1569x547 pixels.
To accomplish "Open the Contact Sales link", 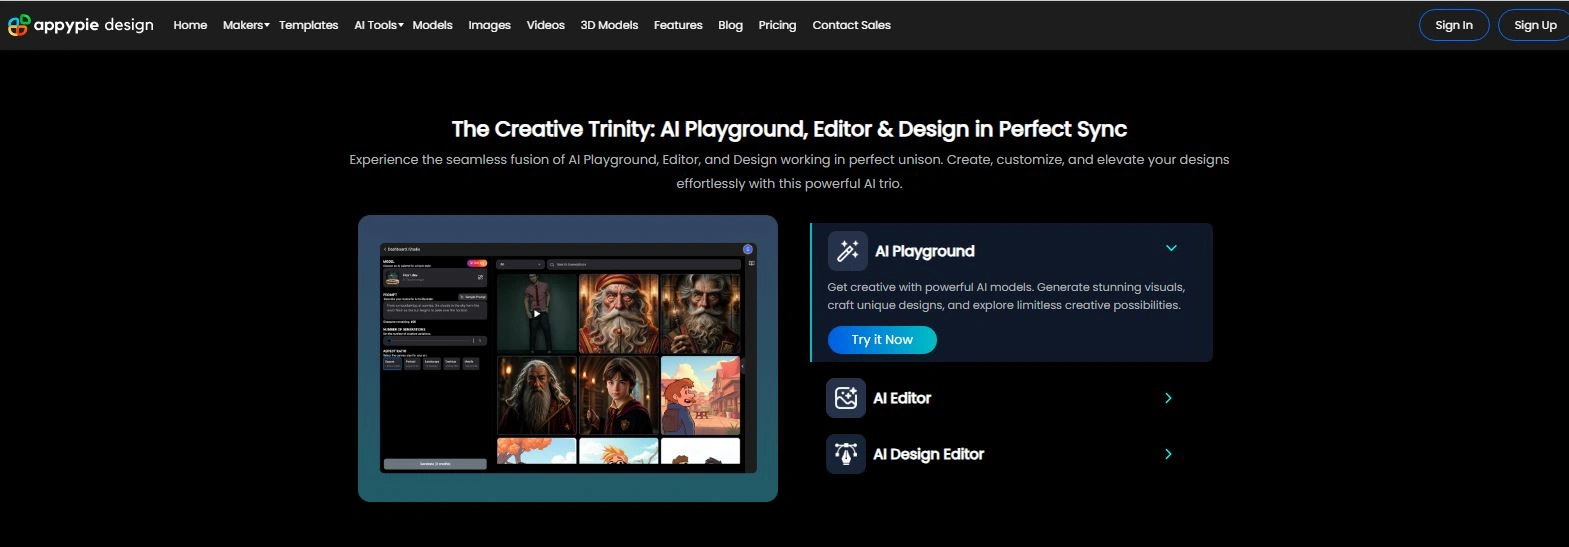I will tap(851, 25).
